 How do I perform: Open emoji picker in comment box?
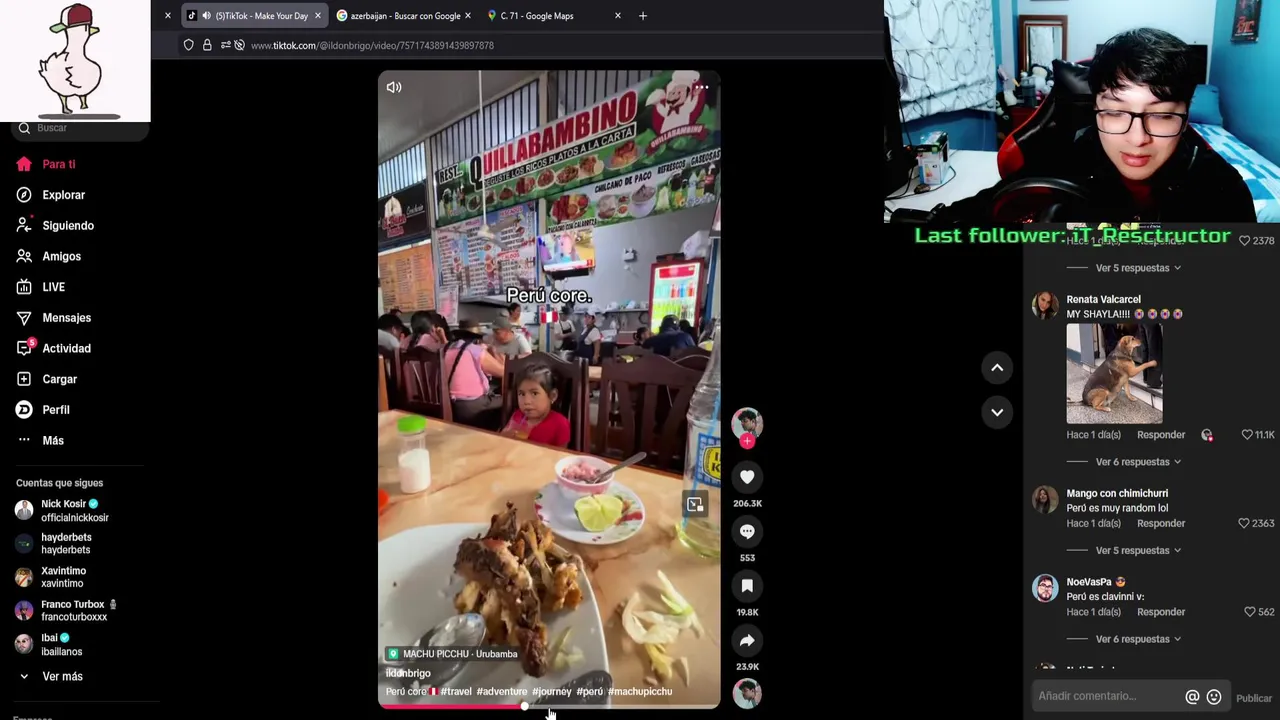click(1214, 697)
